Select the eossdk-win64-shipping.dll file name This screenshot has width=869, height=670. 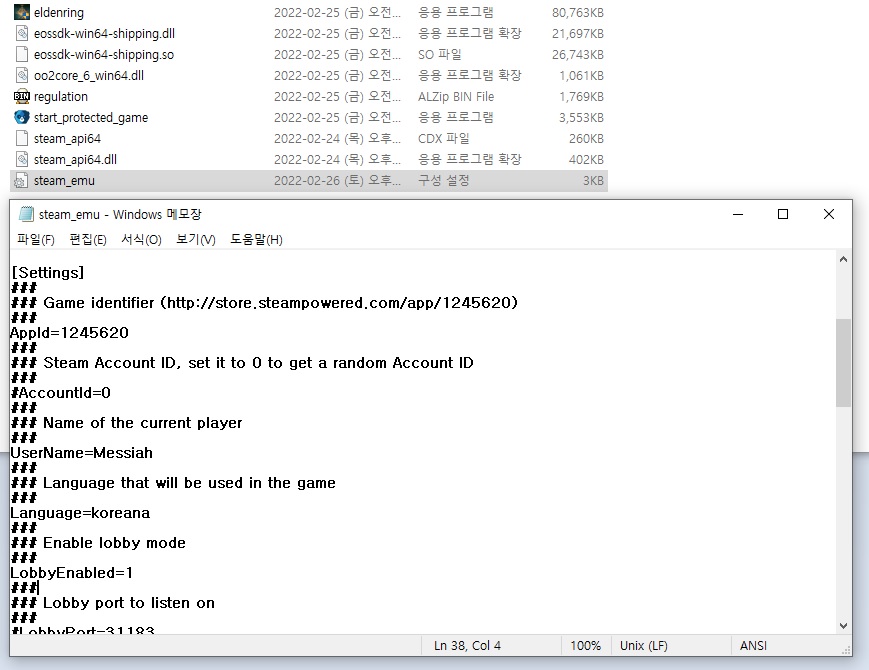tap(104, 33)
